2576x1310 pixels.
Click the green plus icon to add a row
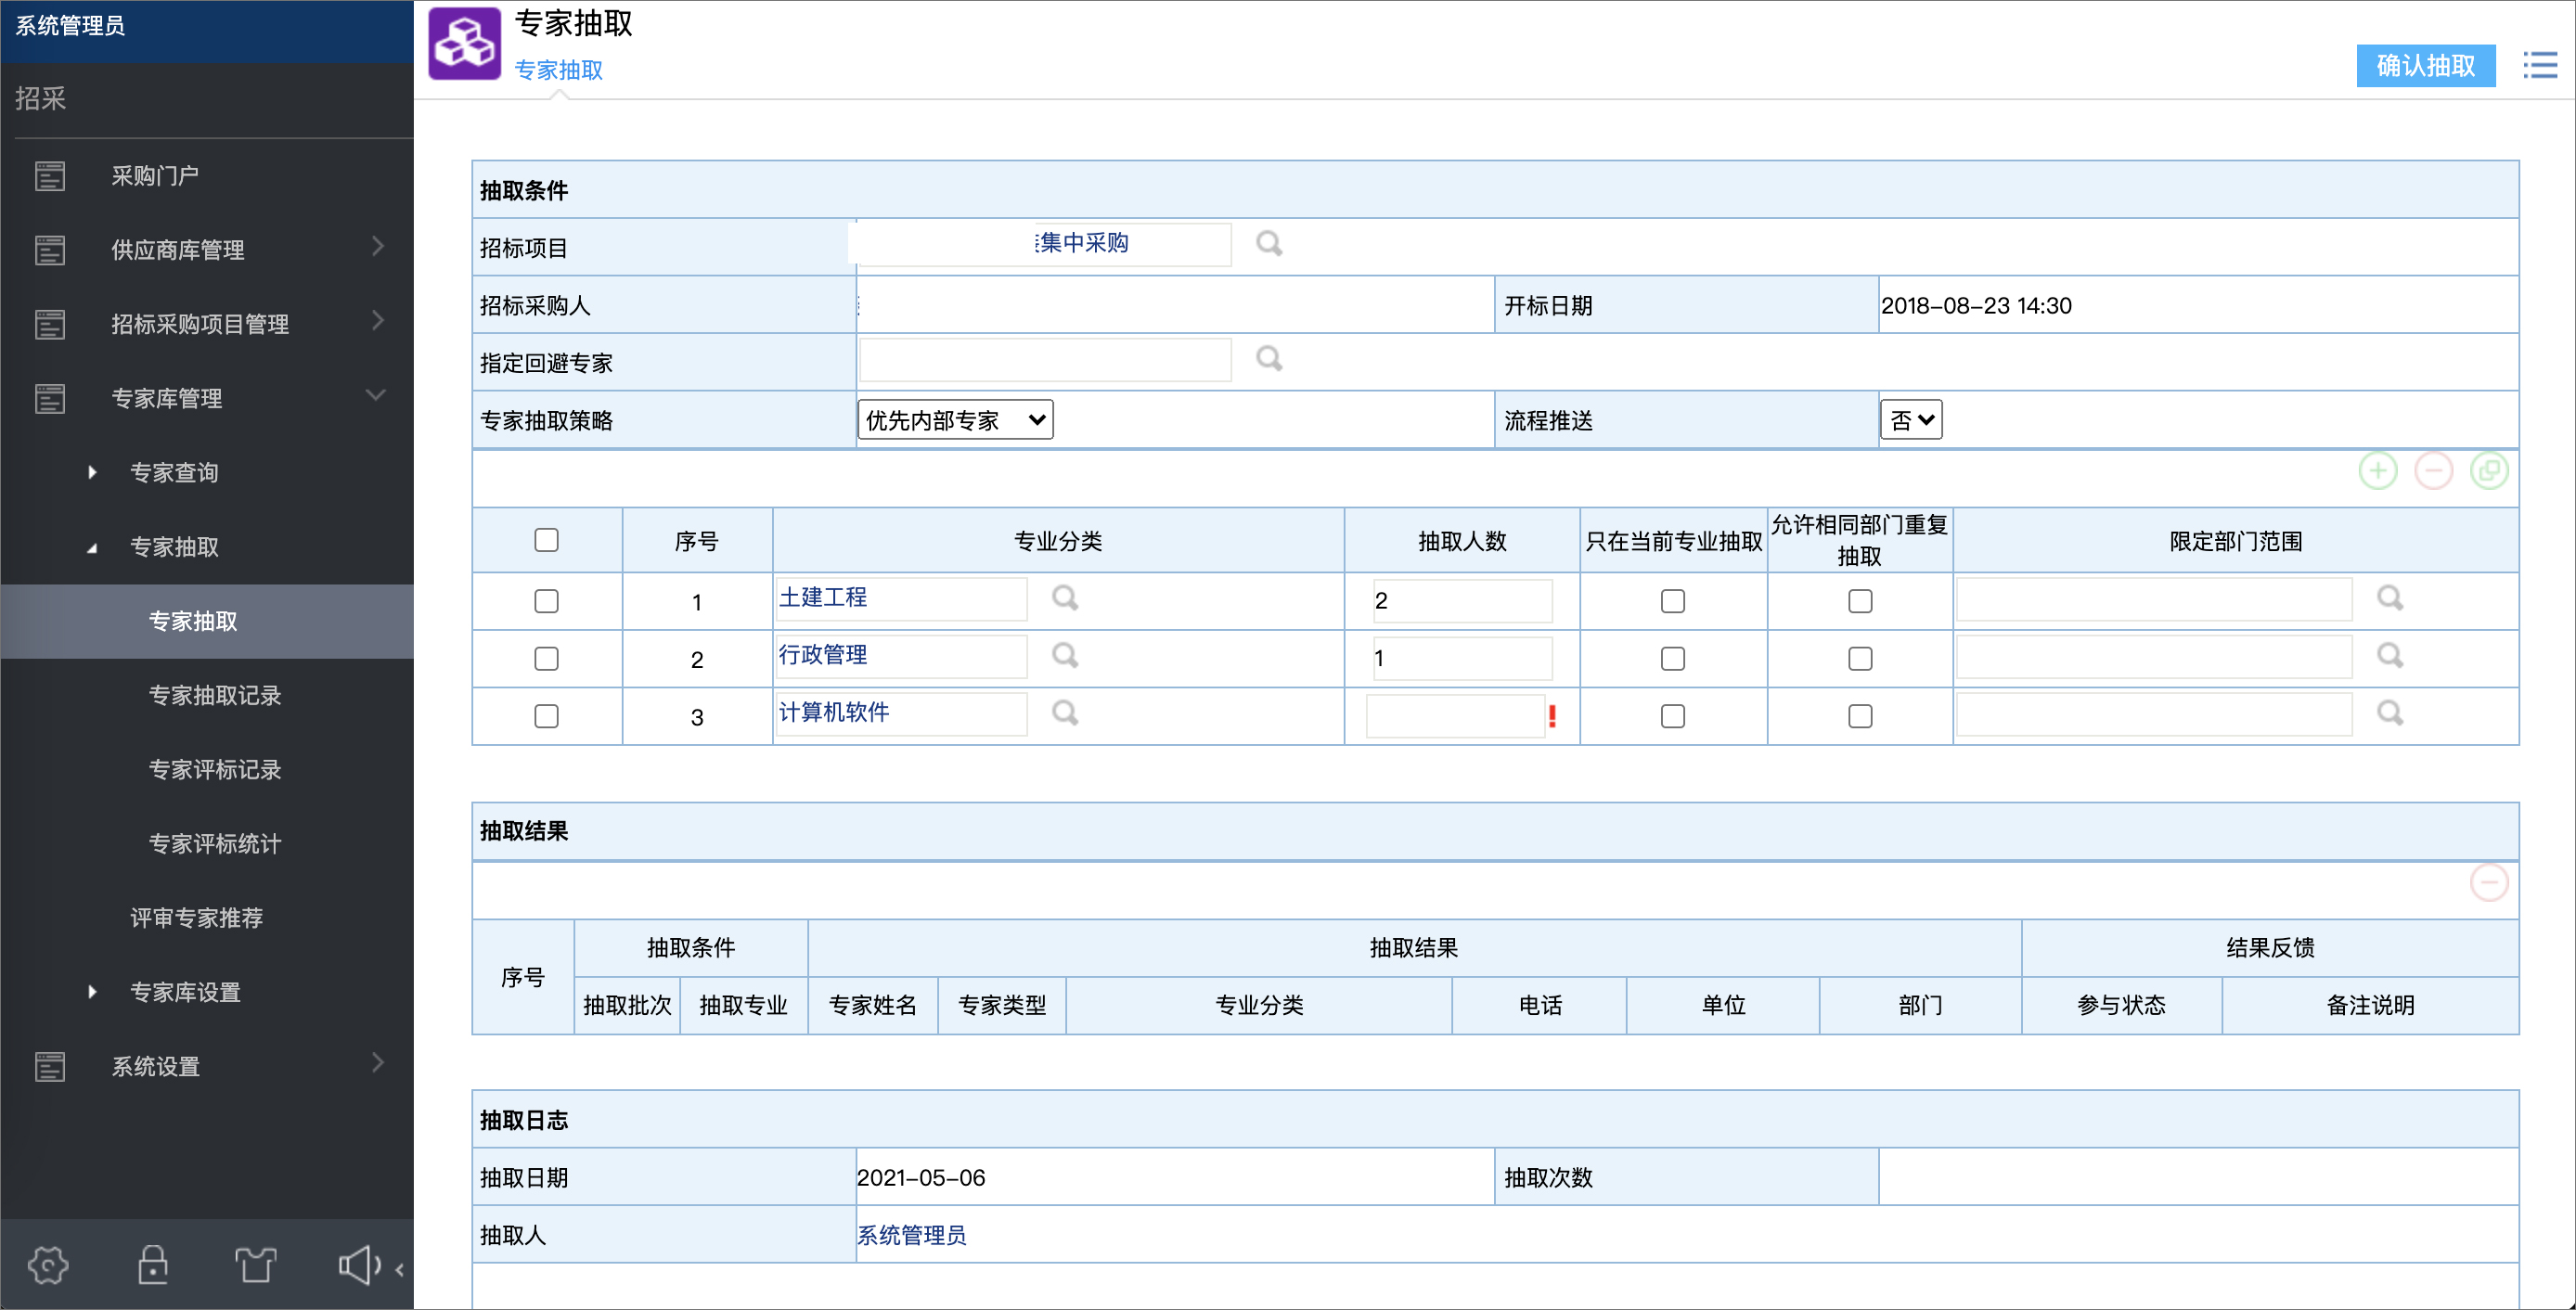pos(2378,470)
